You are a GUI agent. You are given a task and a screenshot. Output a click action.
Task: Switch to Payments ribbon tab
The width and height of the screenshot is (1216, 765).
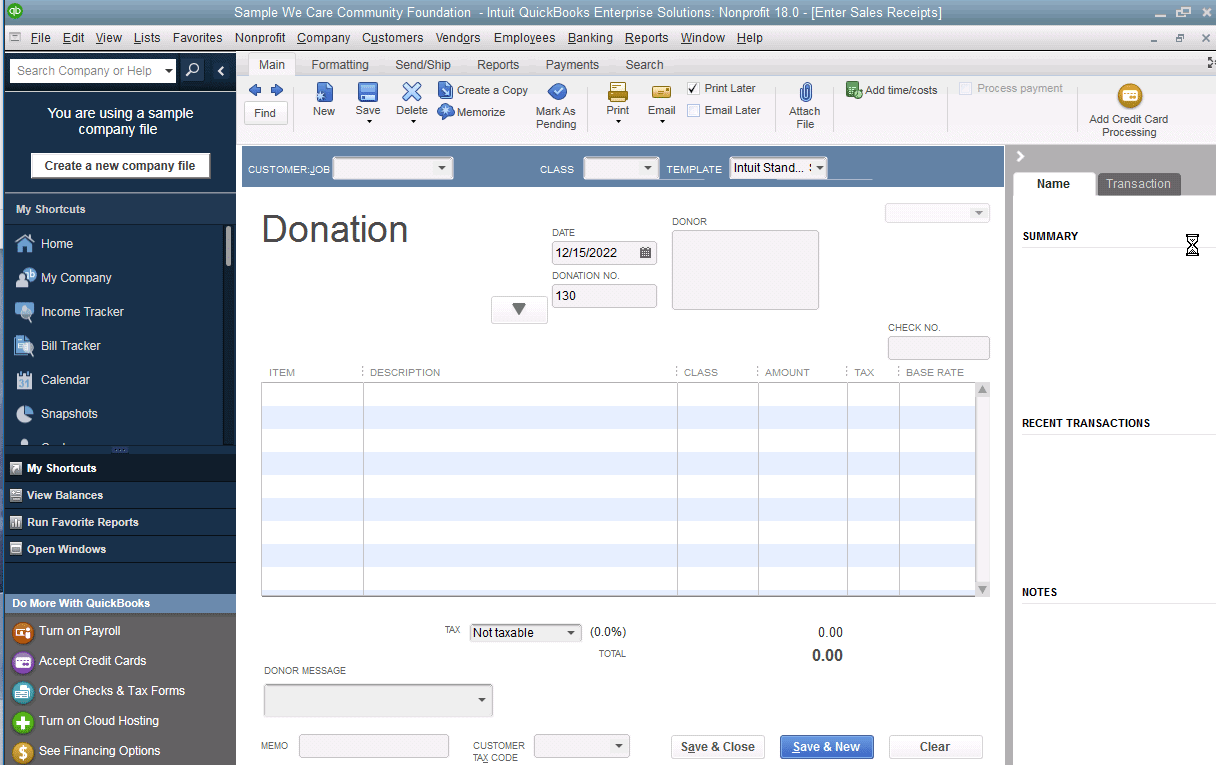point(572,65)
